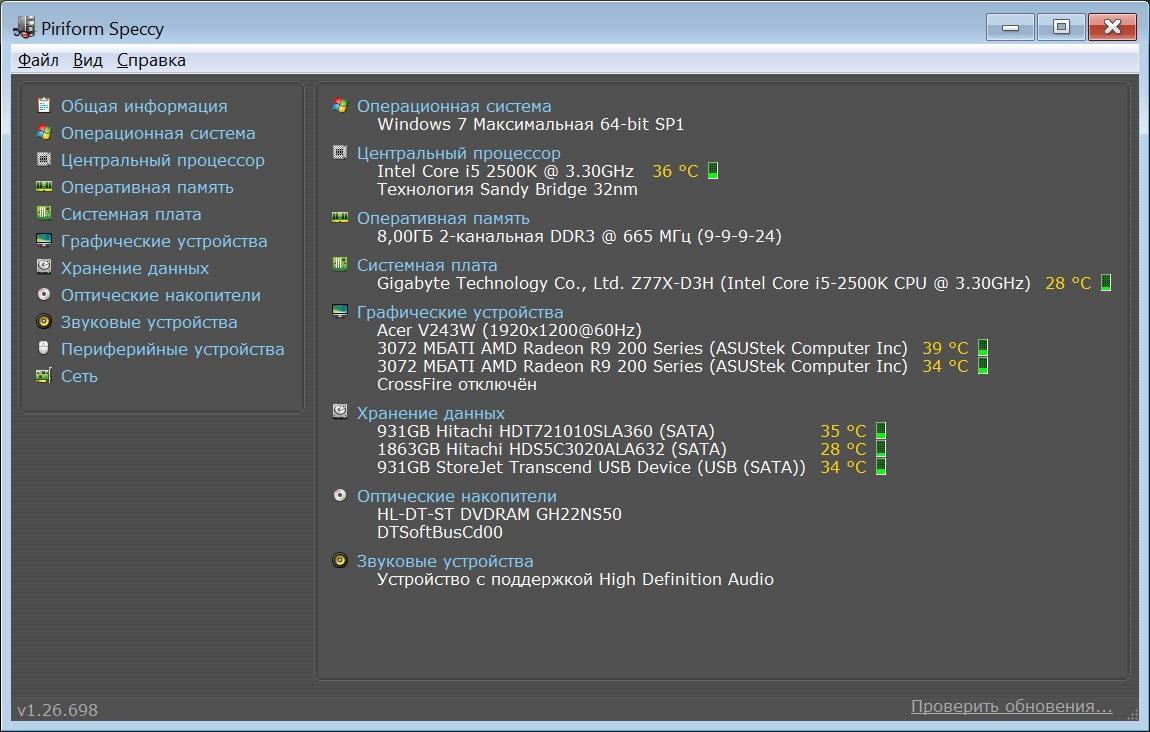Screen dimensions: 1150x732
Task: Click Windows 7 Максимальная 64-bit SP1 text
Action: [x=530, y=124]
